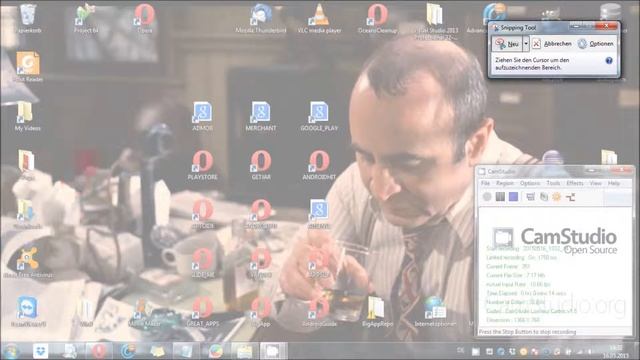Select the avast Free Antivirus icon
The image size is (640, 360).
[x=28, y=262]
